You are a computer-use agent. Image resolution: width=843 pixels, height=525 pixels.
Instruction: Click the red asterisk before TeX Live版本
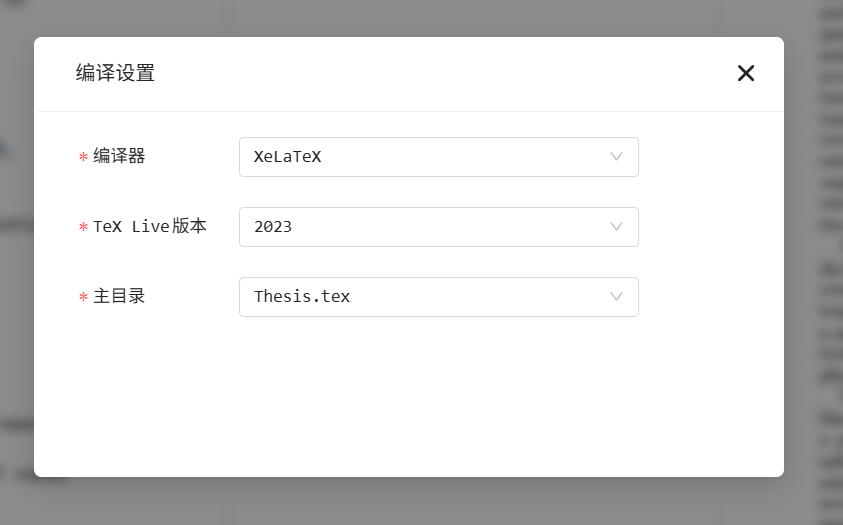point(83,227)
